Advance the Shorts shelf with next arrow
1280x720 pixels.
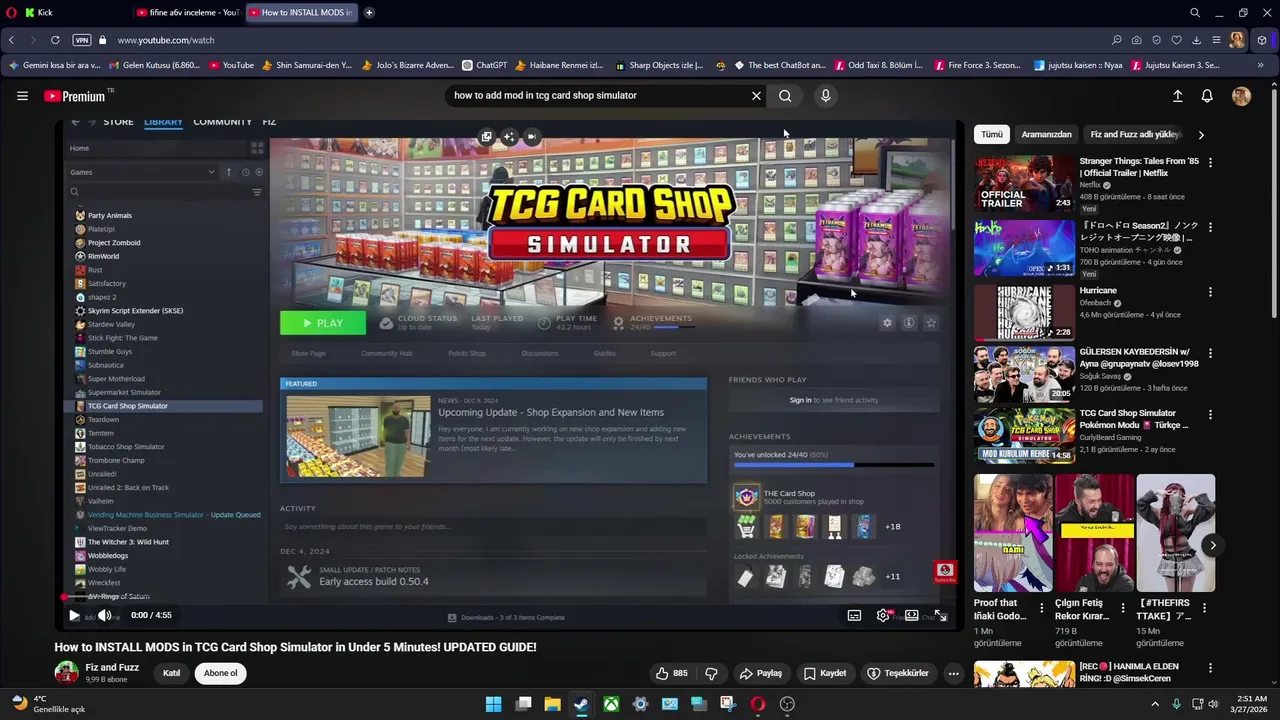[1212, 545]
